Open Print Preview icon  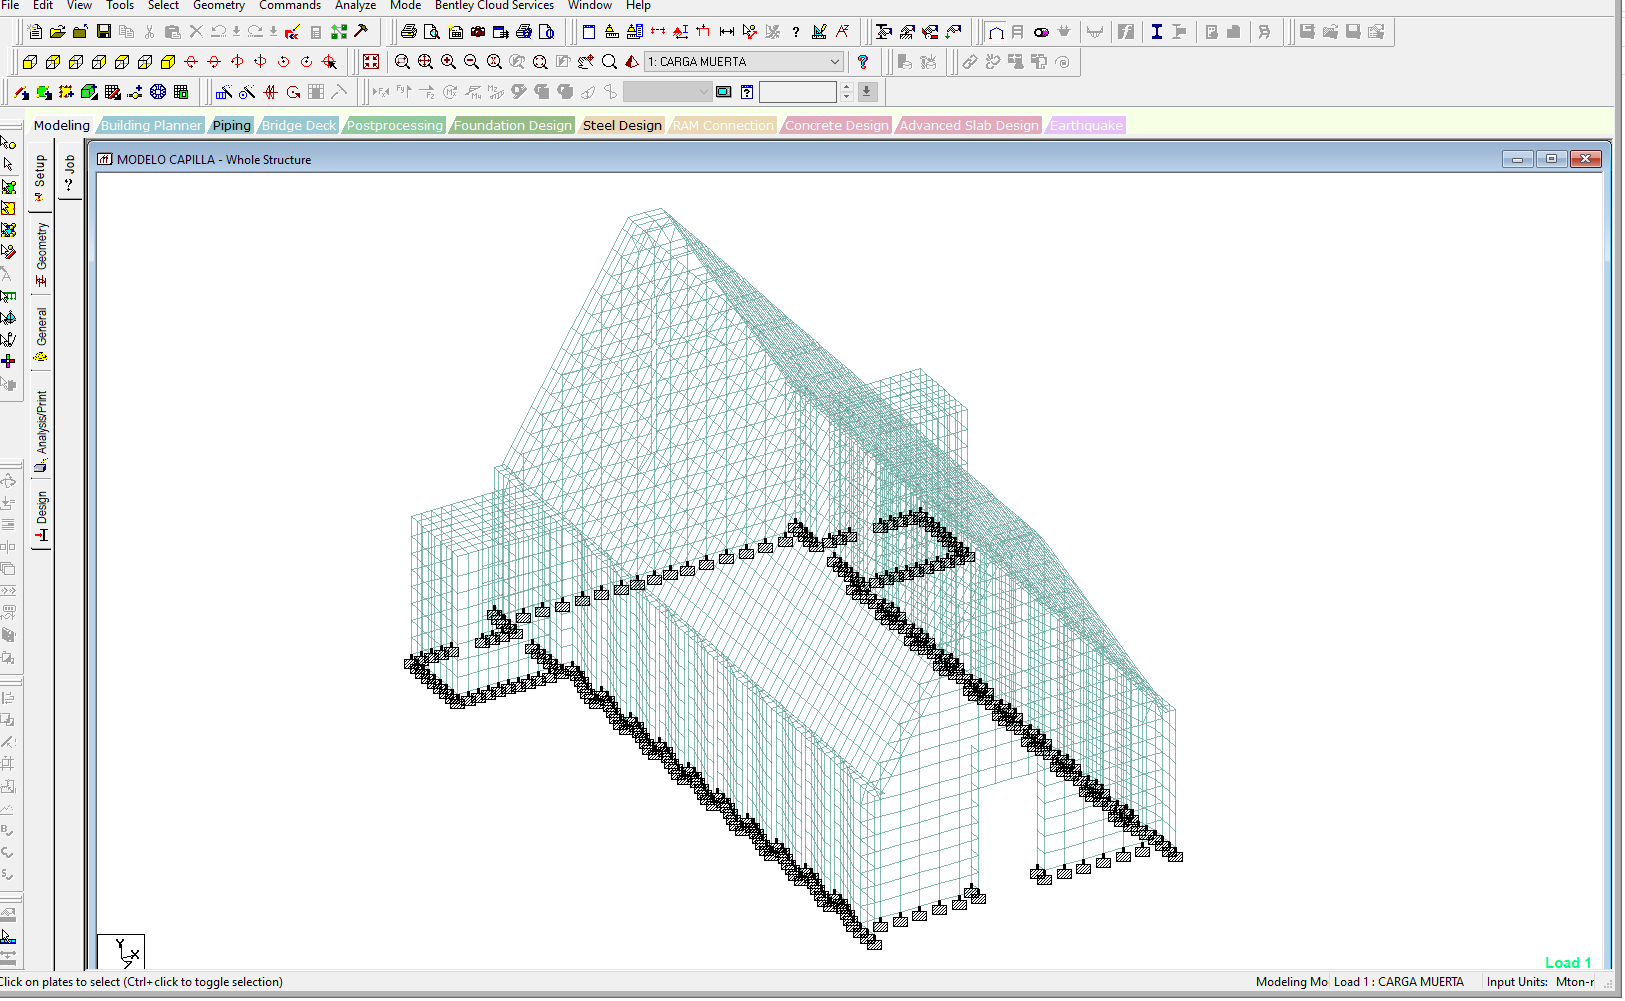[x=432, y=32]
